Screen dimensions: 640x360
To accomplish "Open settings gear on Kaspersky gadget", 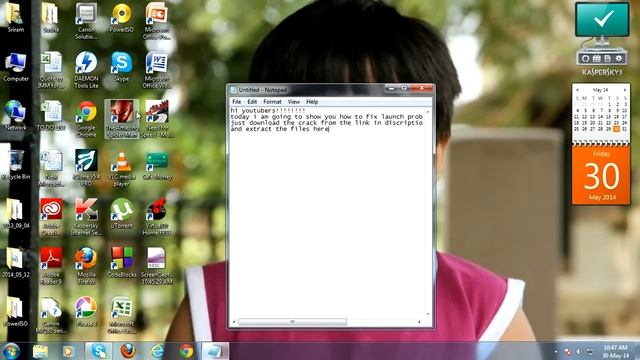I will coord(619,58).
